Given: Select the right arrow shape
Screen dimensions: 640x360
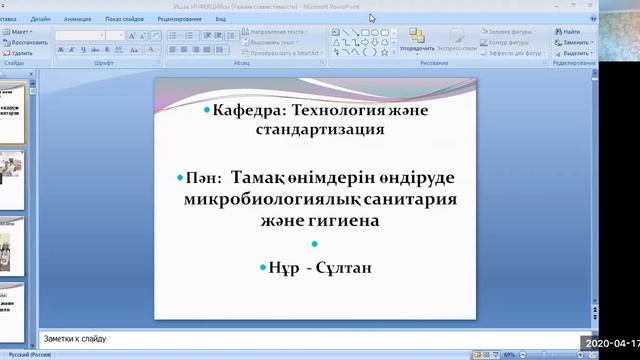Looking at the screenshot, I should click(x=365, y=42).
